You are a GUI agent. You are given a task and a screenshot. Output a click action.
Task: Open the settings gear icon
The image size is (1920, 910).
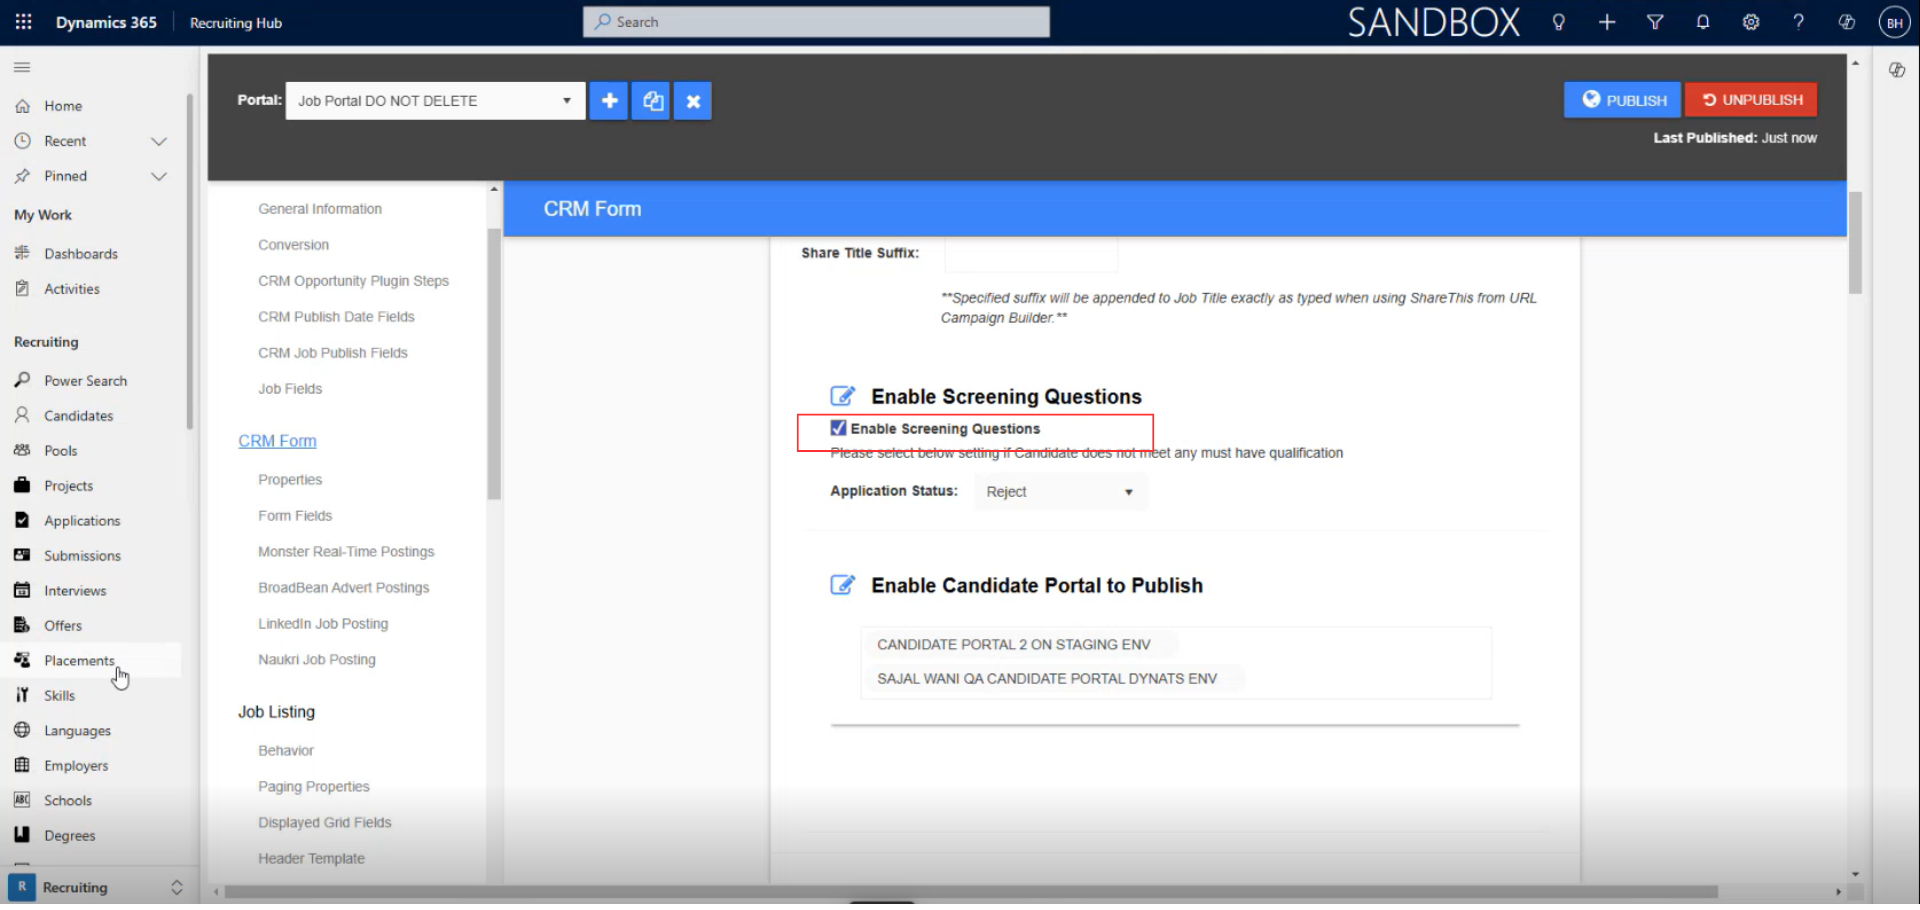click(1751, 22)
